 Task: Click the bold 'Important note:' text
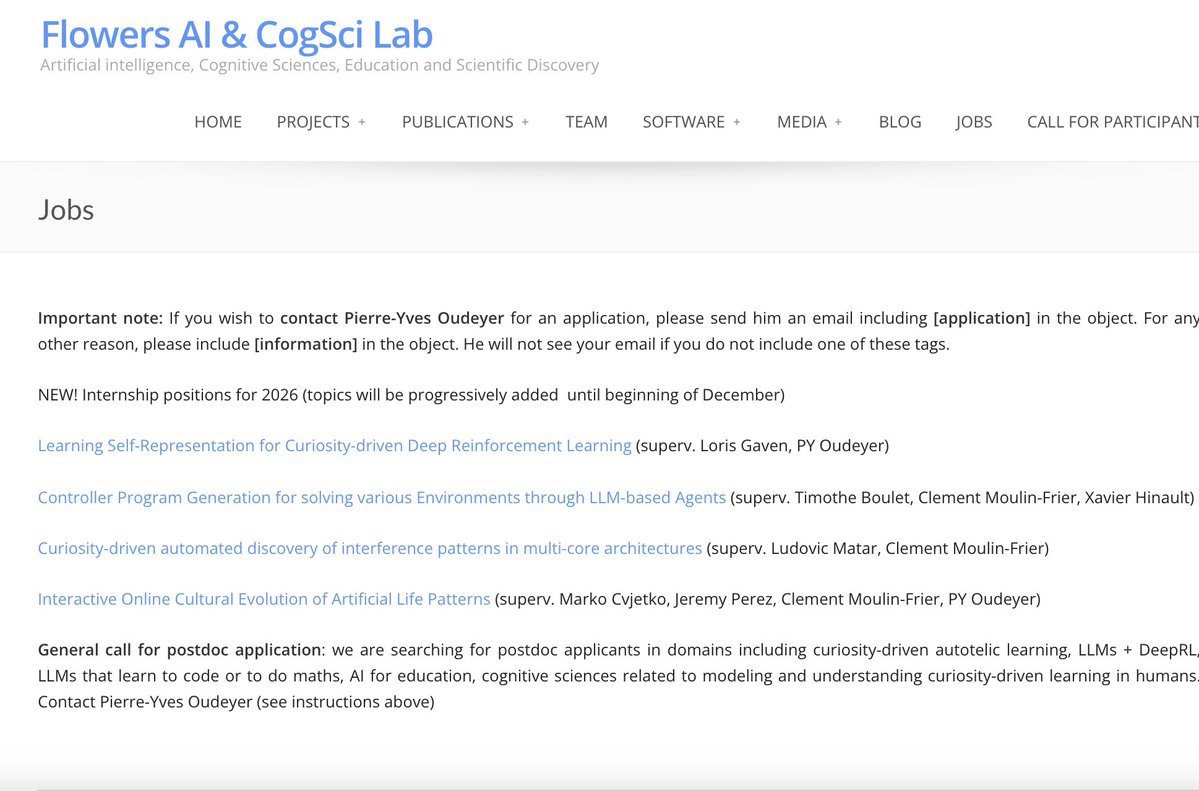point(100,318)
